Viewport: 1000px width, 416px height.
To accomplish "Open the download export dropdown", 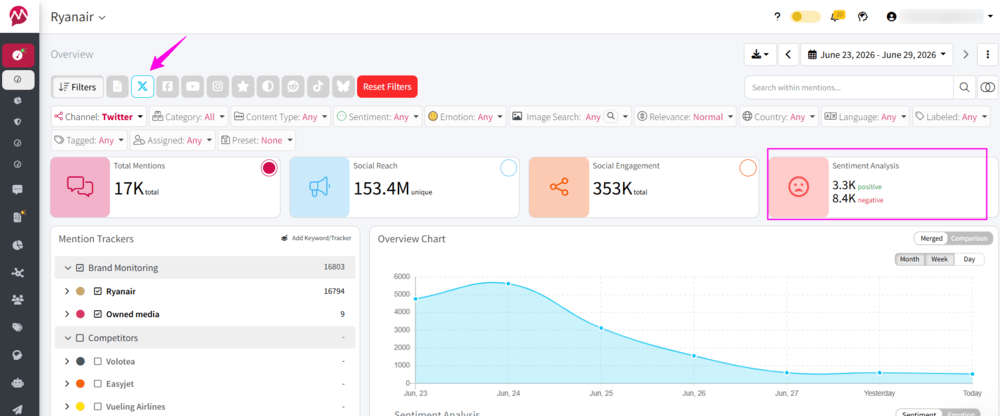I will pos(760,54).
